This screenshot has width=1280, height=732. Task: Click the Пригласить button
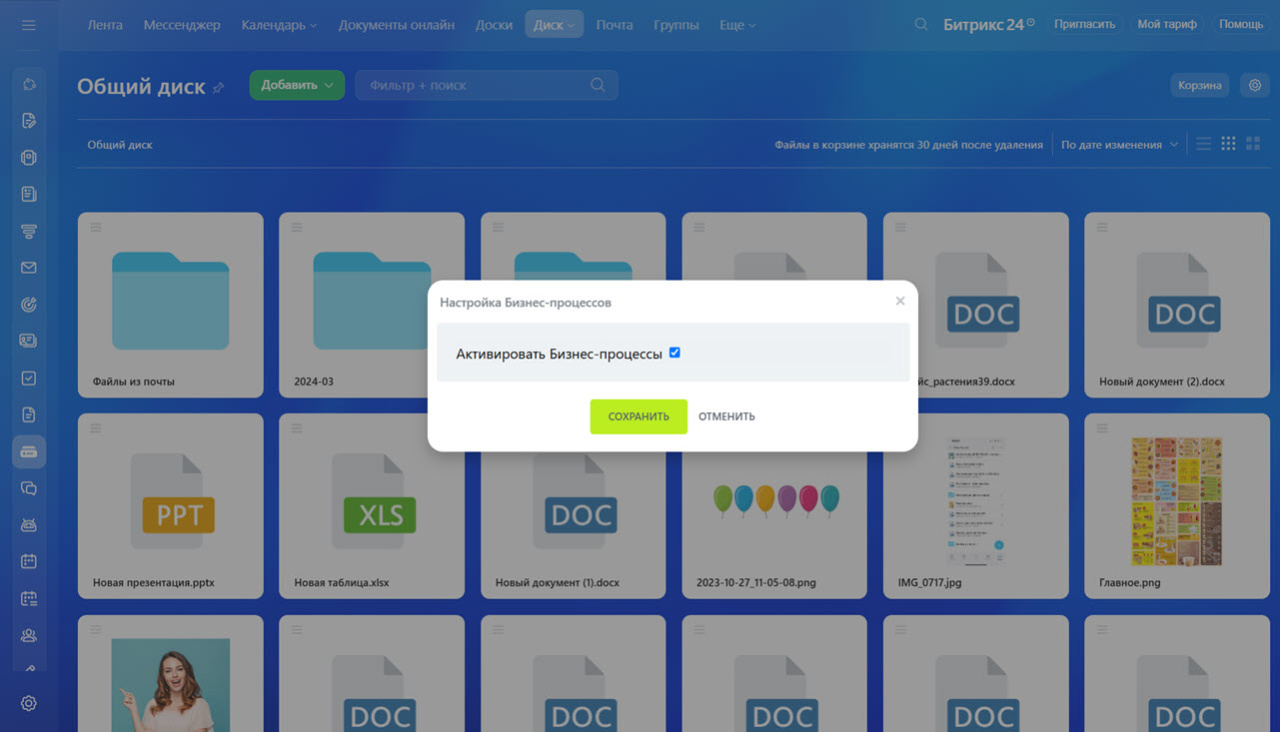point(1084,24)
